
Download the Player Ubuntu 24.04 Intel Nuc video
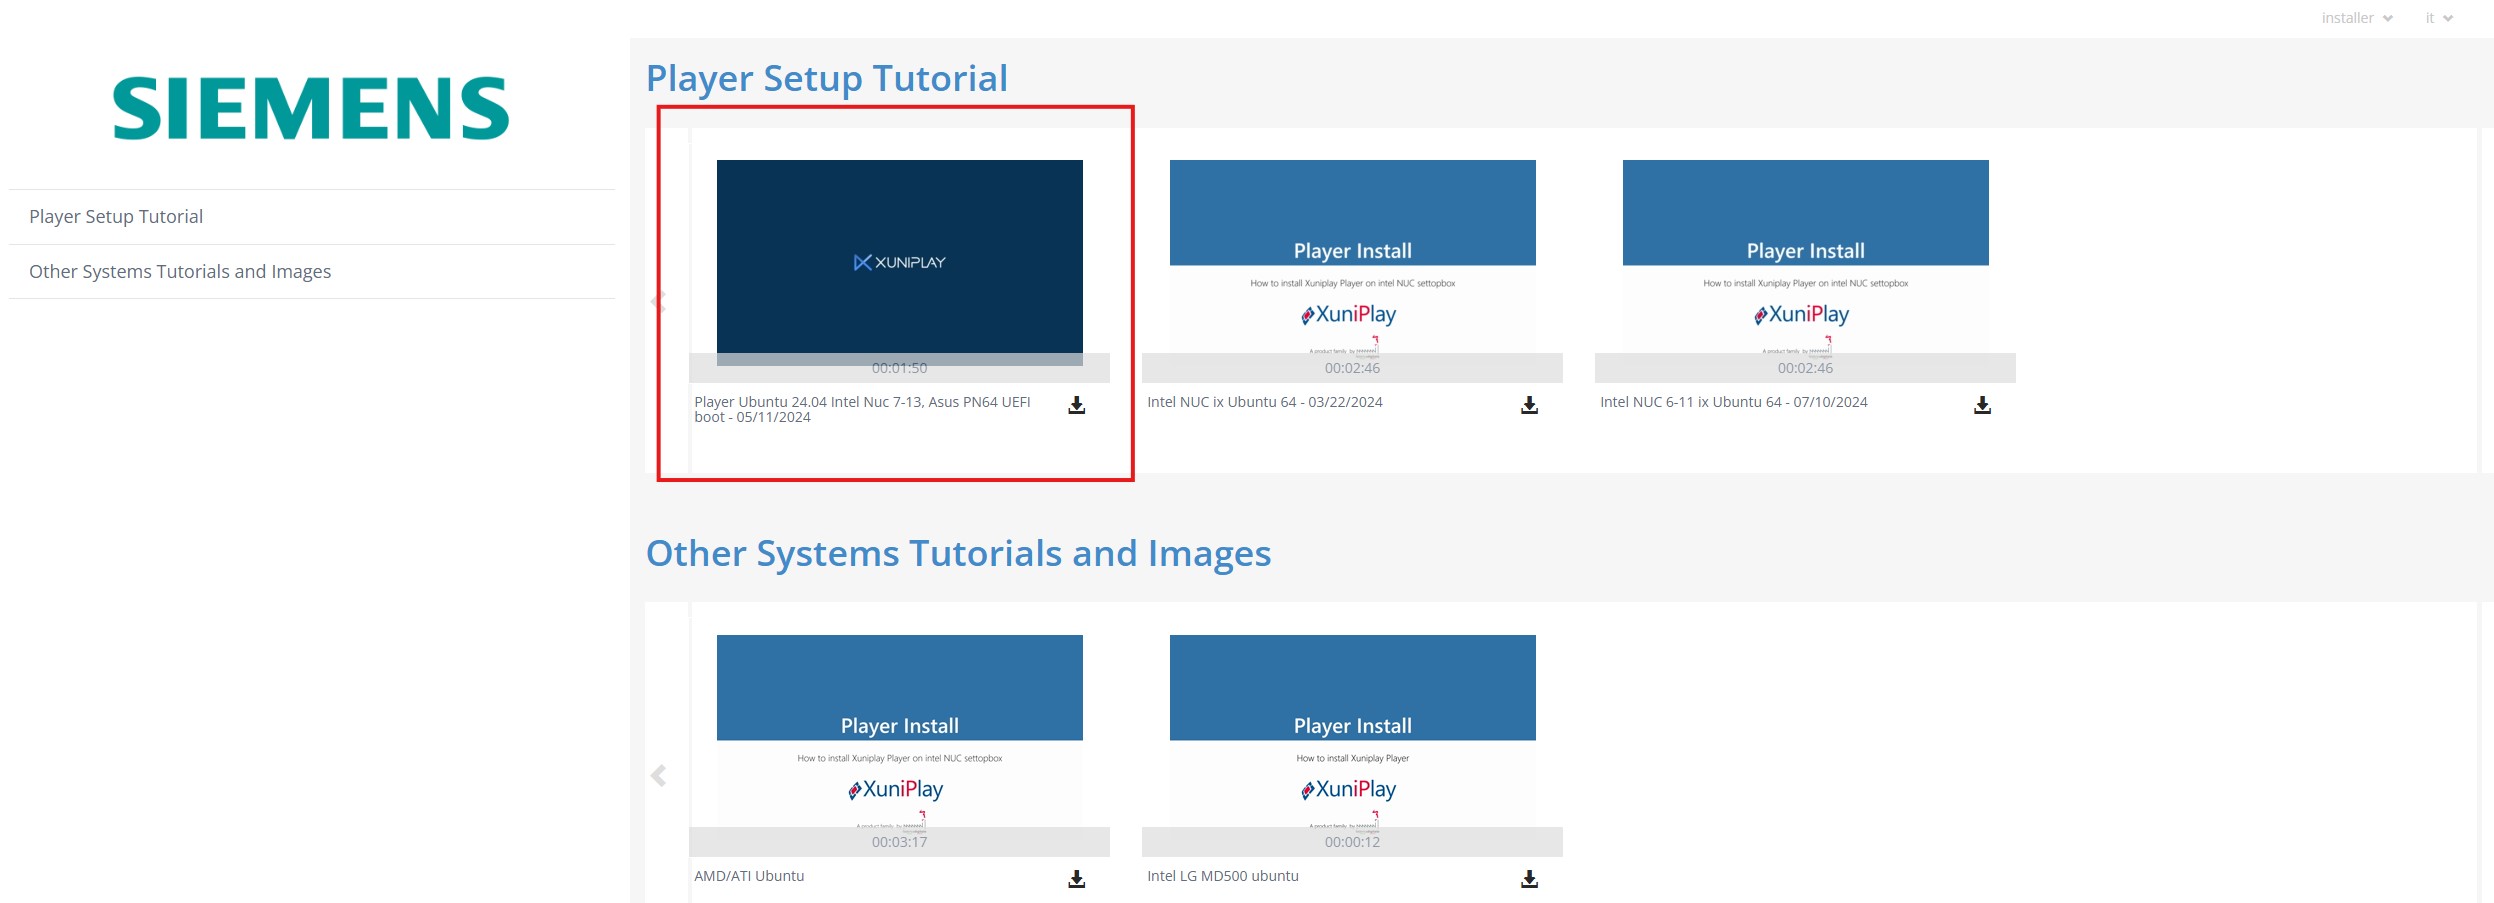click(1076, 405)
